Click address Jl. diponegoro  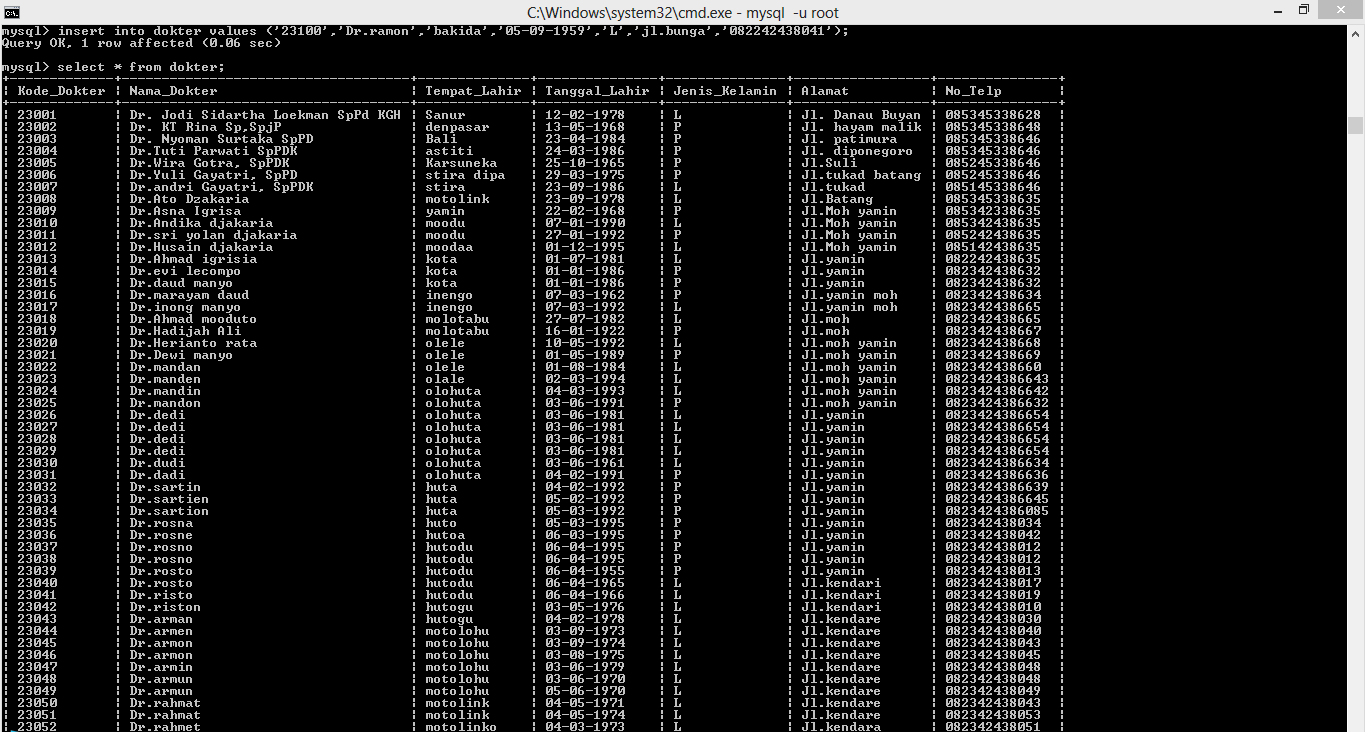[857, 151]
